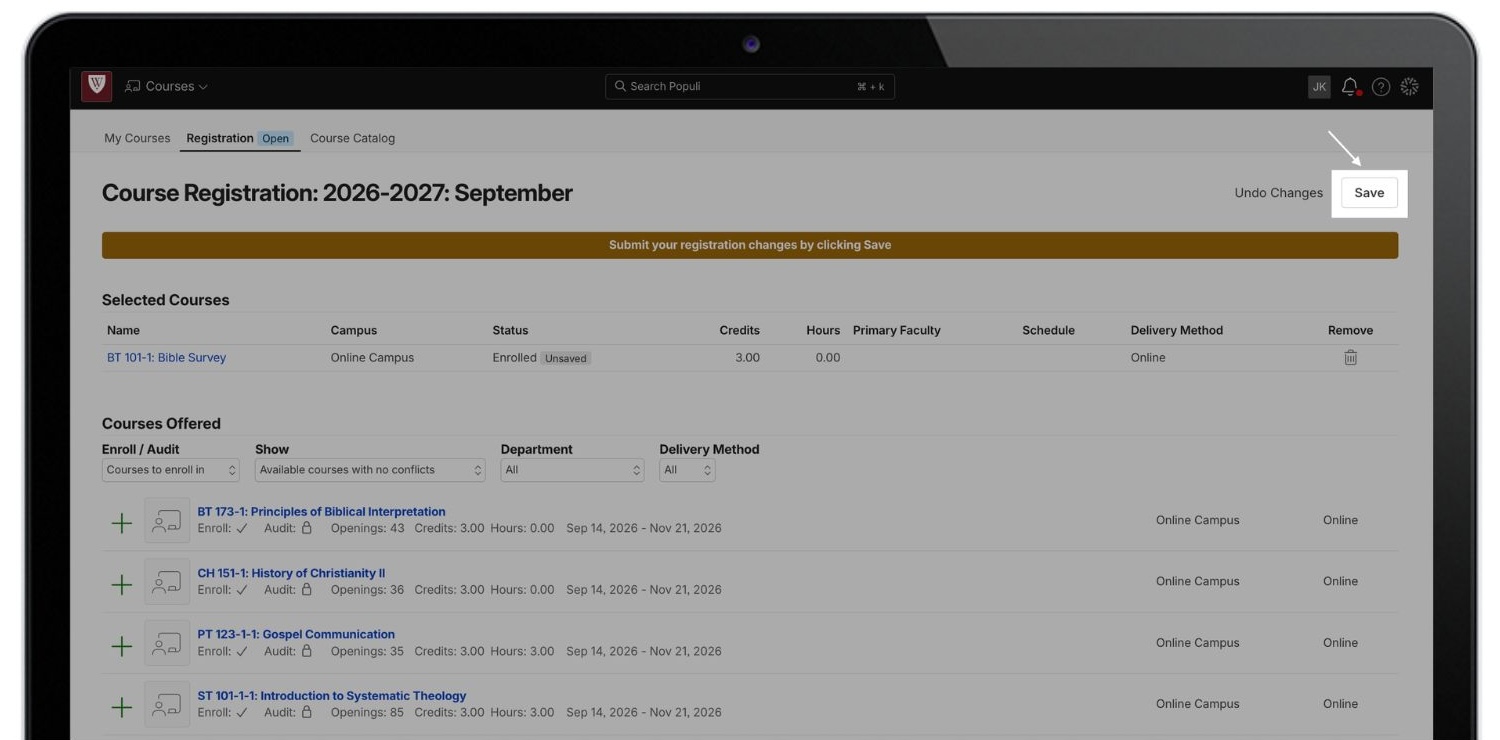
Task: Click the Open badge on Registration tab
Action: (276, 139)
